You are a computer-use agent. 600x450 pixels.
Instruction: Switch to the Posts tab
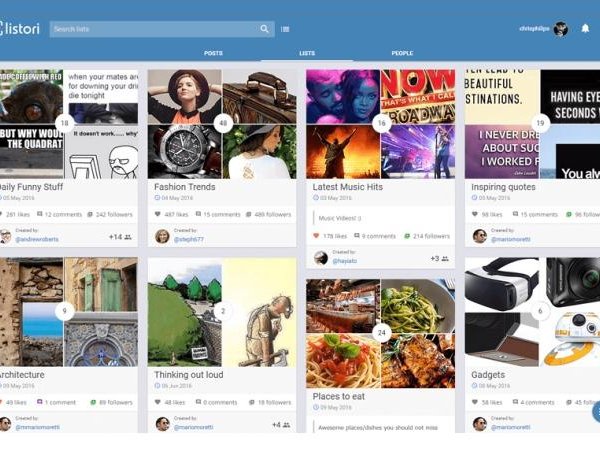tap(213, 53)
